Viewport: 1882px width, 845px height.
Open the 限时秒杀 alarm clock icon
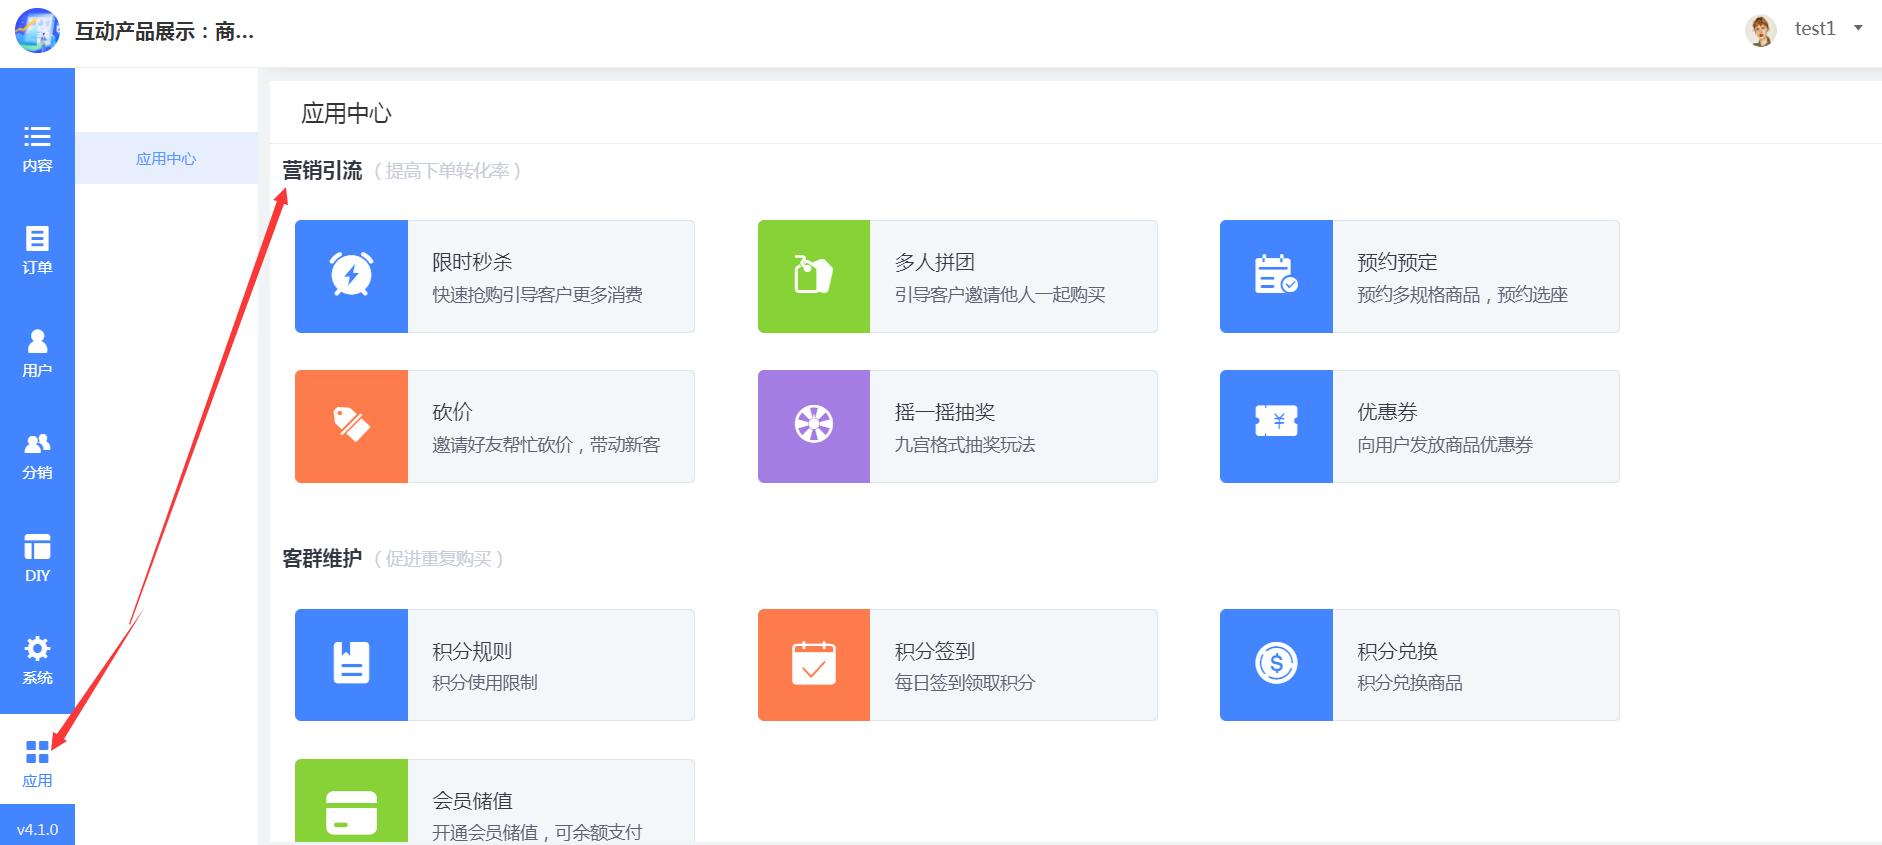351,275
